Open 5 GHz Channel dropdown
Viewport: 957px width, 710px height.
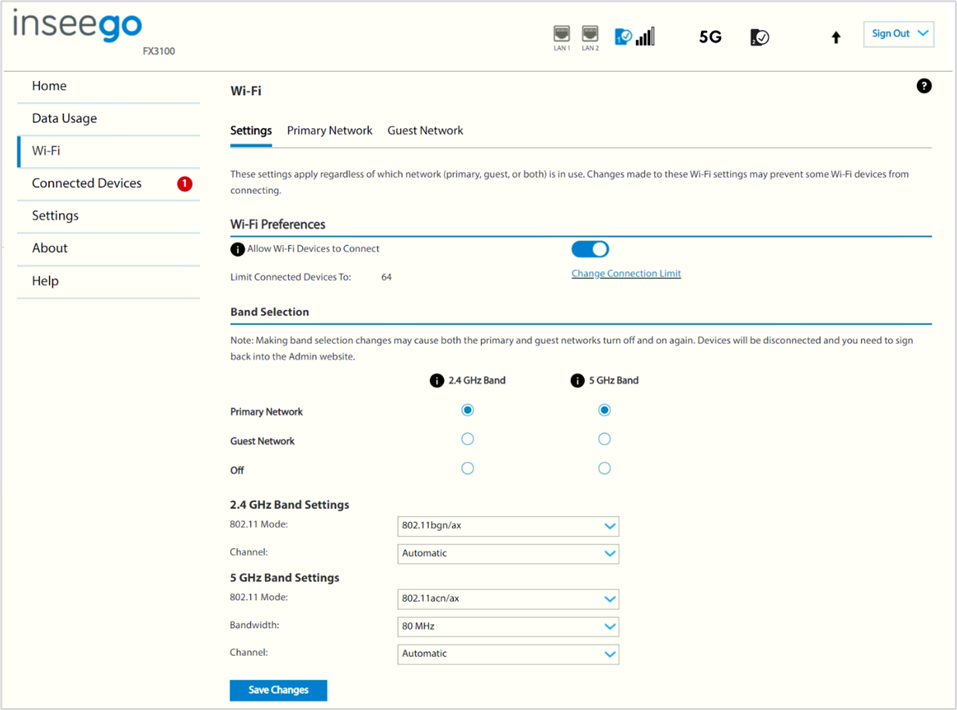click(508, 654)
